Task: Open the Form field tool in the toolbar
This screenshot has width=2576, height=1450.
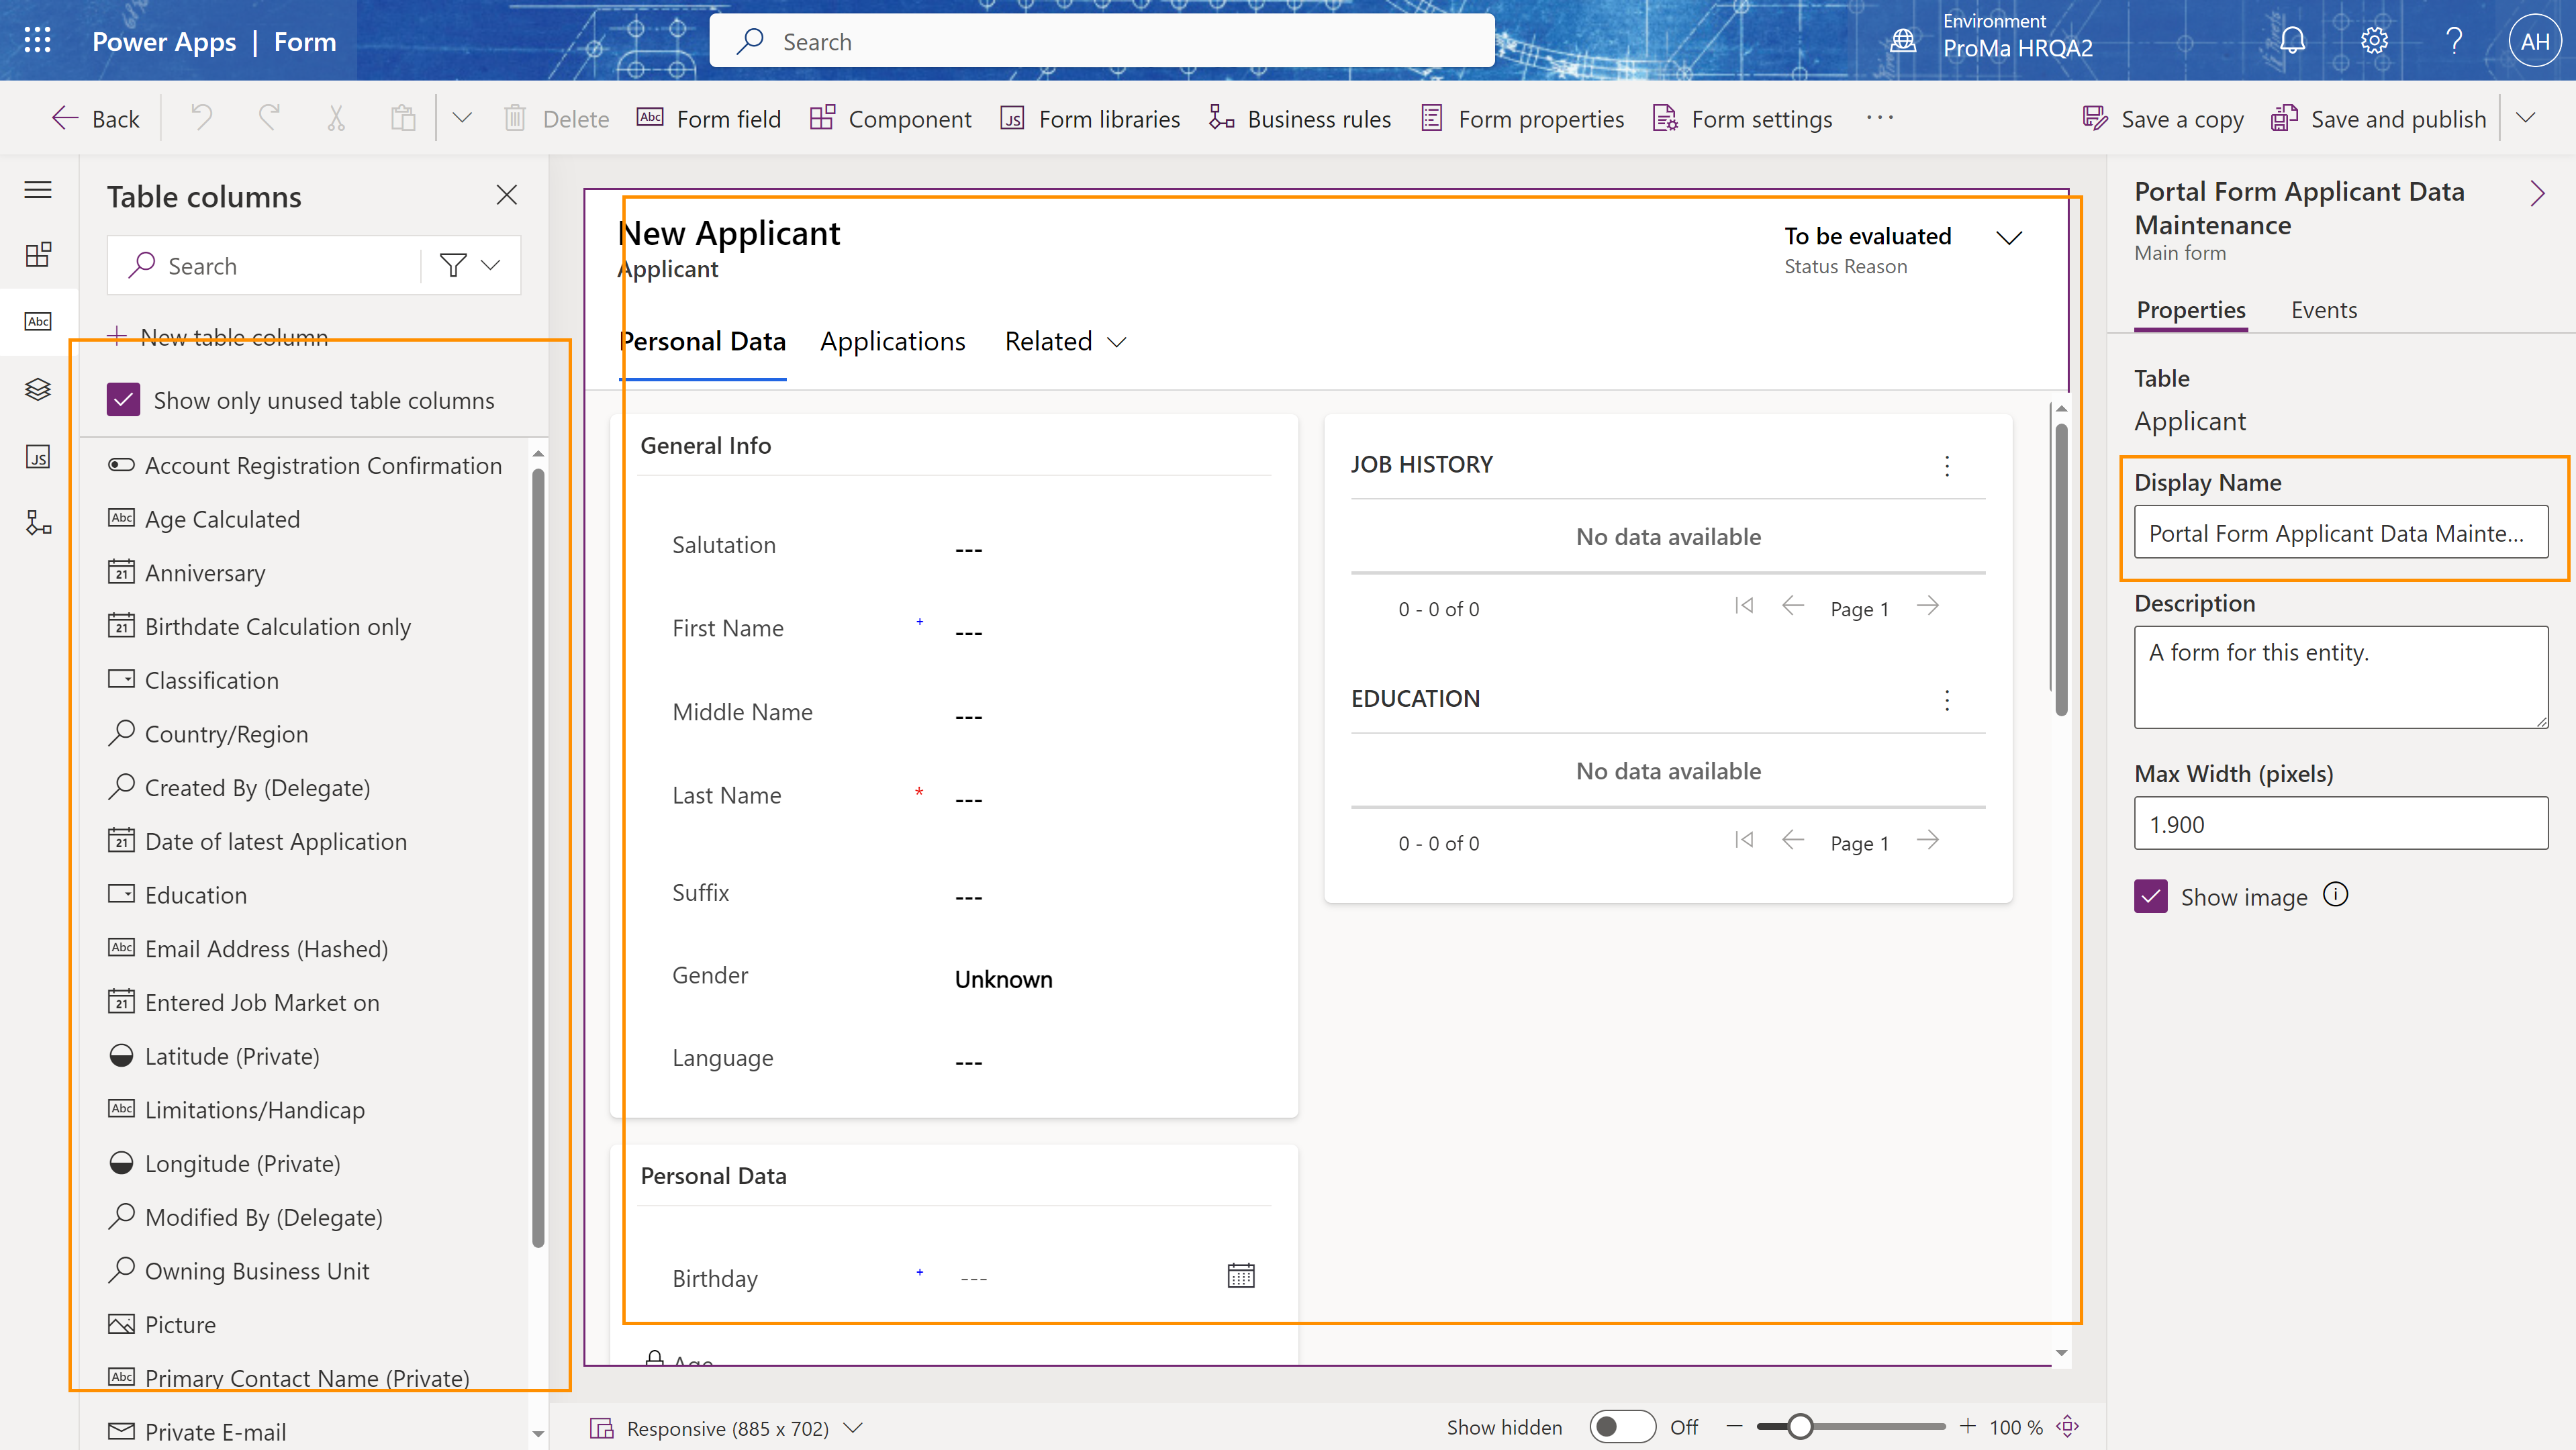Action: coord(709,118)
